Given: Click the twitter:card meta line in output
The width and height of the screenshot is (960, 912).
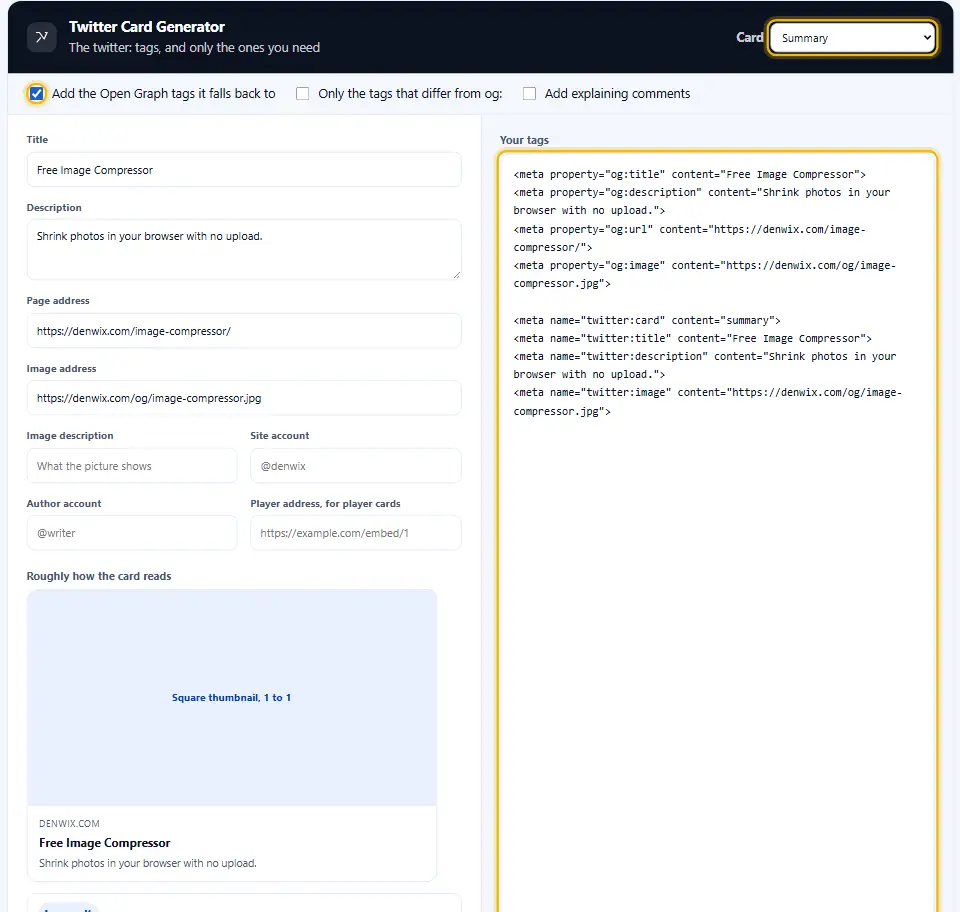Looking at the screenshot, I should click(647, 320).
